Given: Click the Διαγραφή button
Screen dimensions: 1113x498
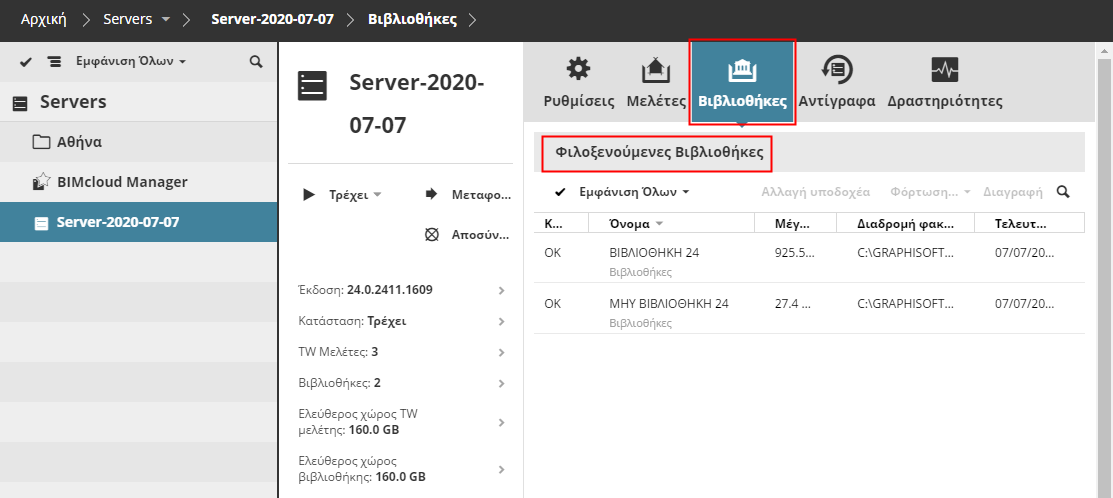Looking at the screenshot, I should [1013, 192].
